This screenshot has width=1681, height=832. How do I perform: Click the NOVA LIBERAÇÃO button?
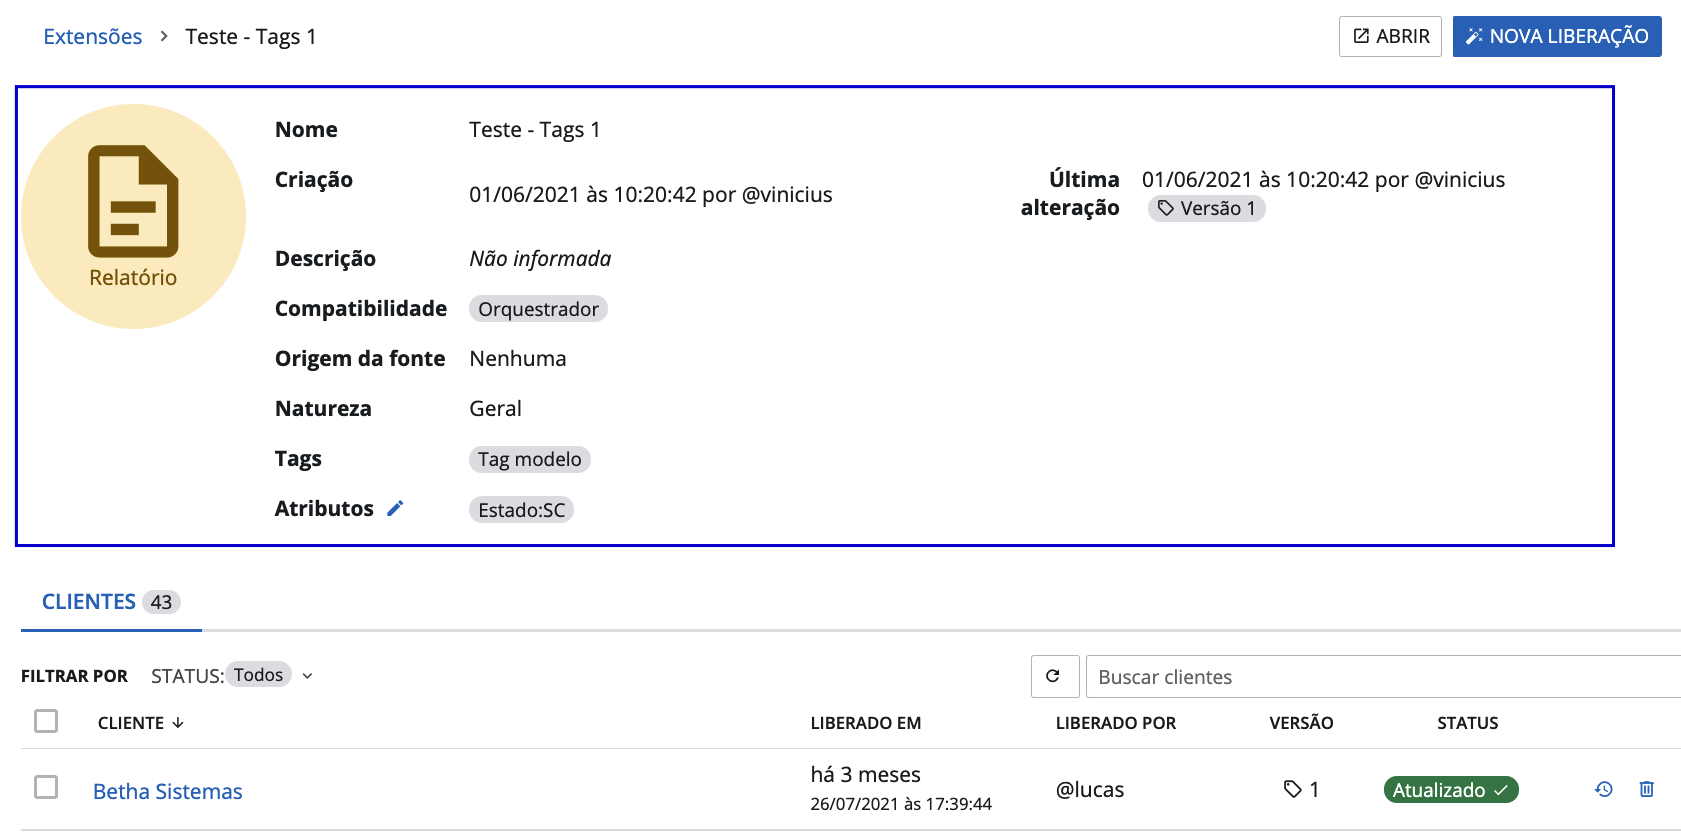click(x=1557, y=36)
